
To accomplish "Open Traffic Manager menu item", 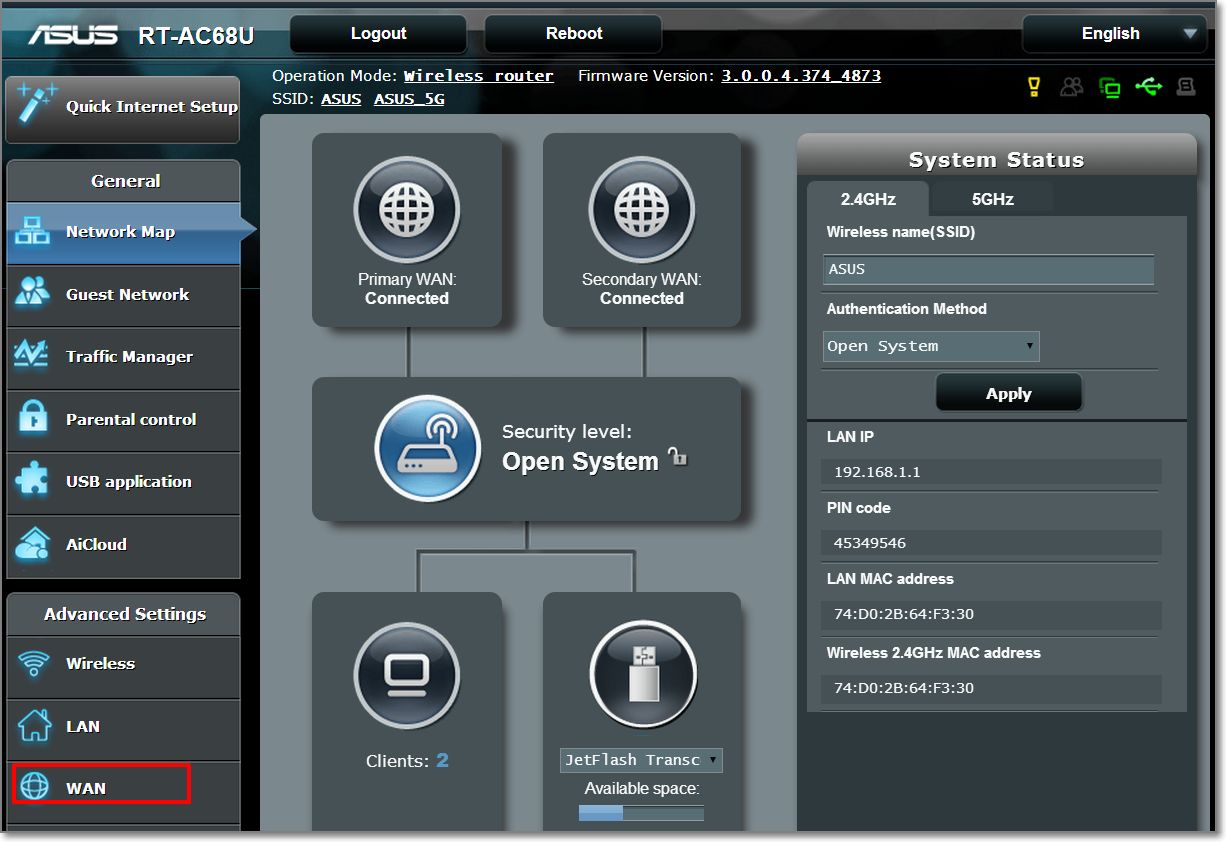I will coord(124,357).
